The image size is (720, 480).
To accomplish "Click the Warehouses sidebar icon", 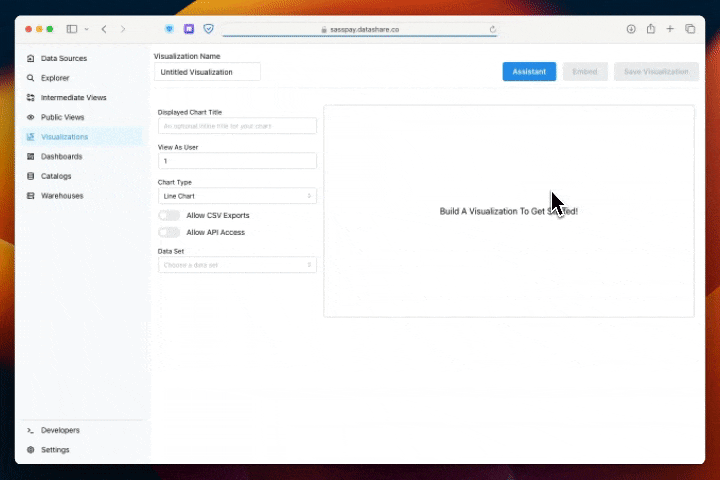I will tap(31, 196).
